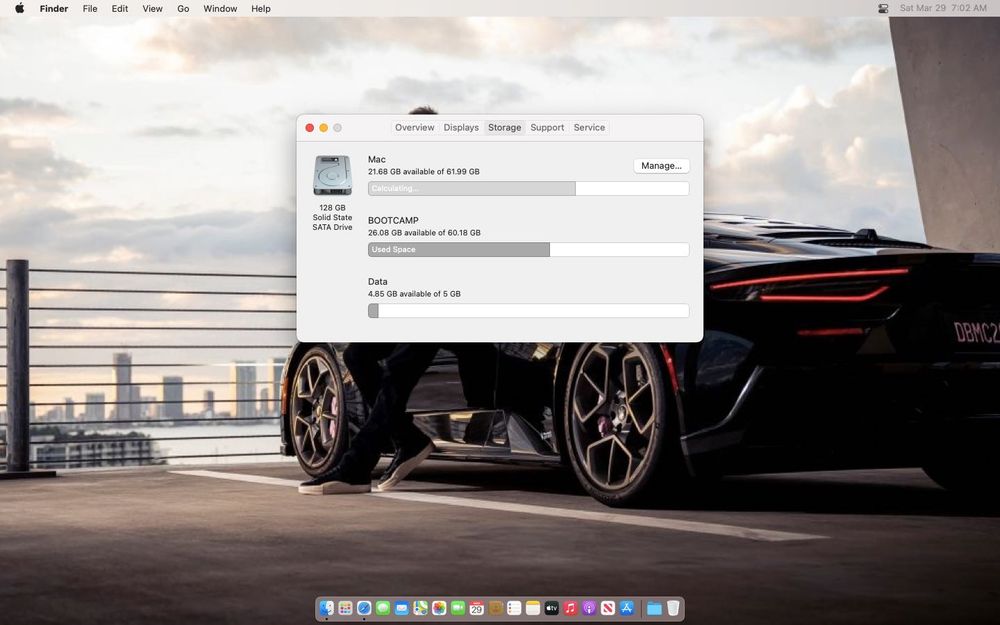Click the Manage... button
1000x625 pixels.
tap(661, 166)
